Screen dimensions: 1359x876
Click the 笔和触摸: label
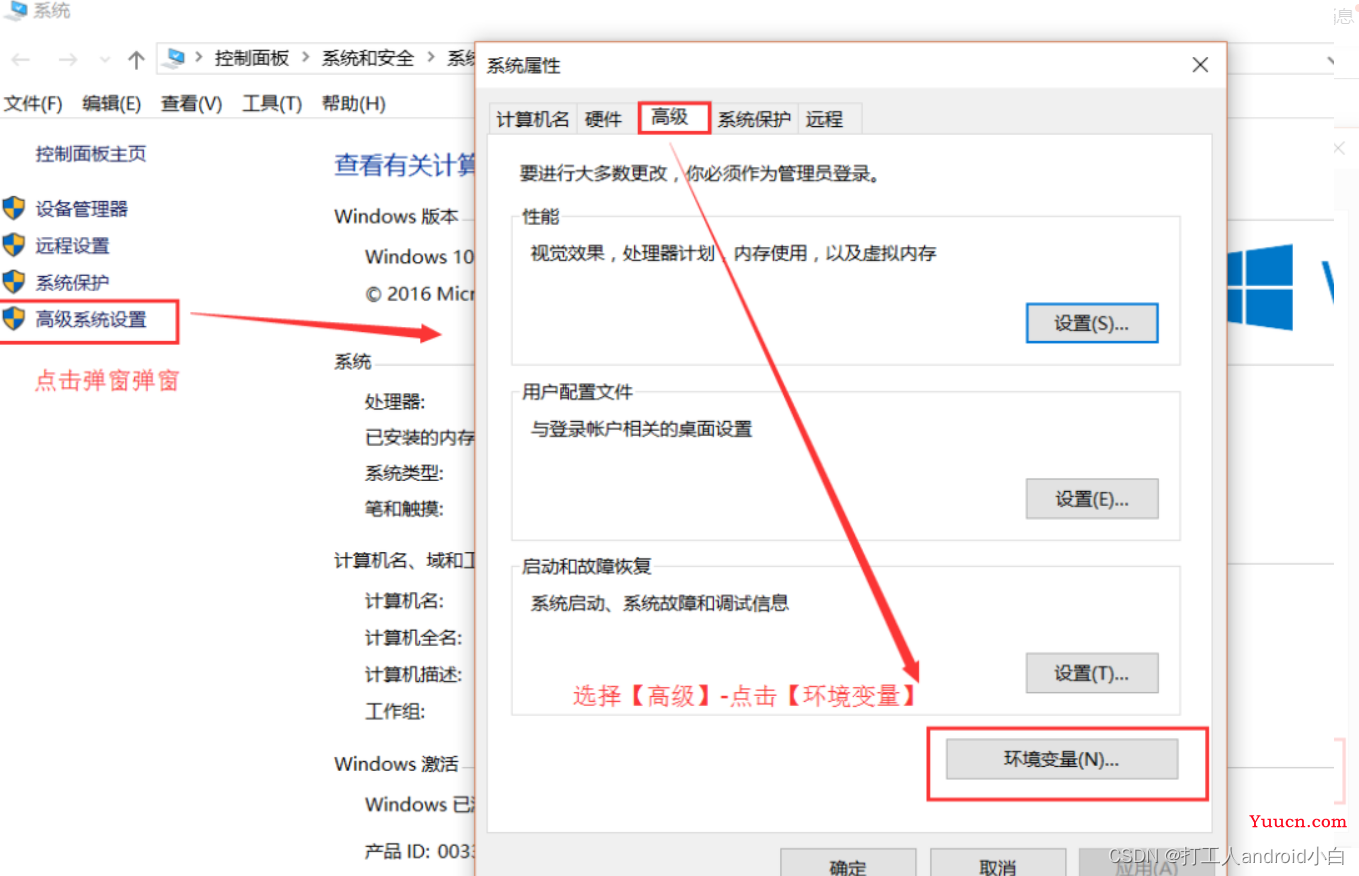[x=404, y=509]
